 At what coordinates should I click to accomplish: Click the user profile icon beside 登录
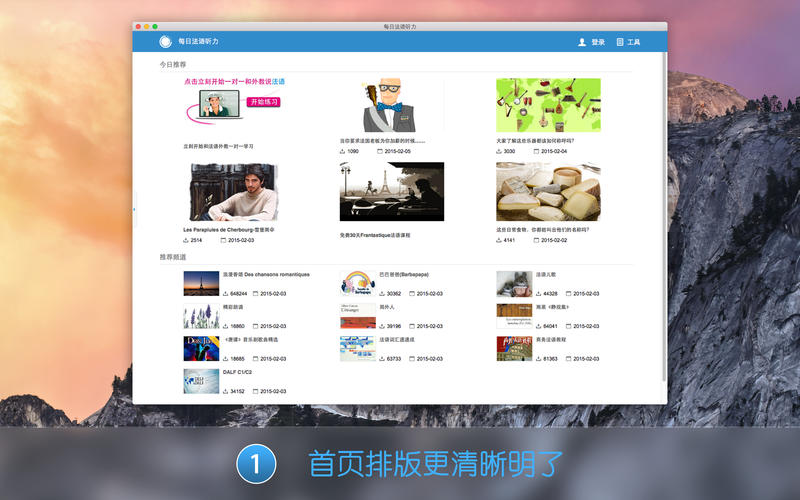point(582,42)
